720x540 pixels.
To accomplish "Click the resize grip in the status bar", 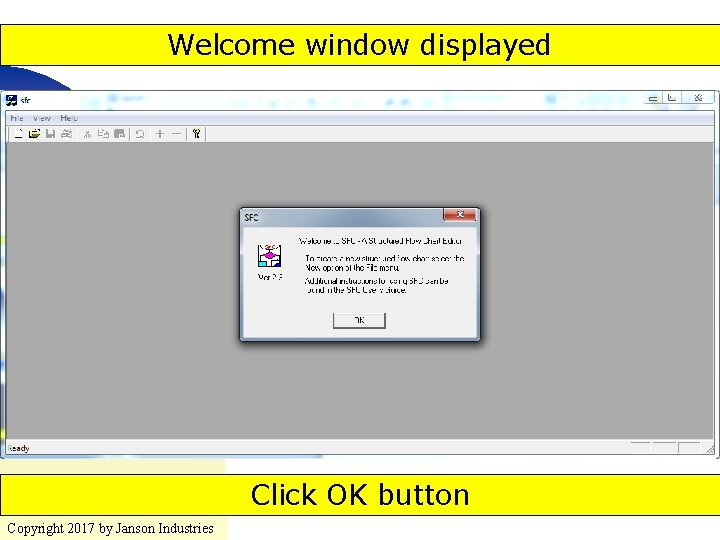I will click(x=709, y=449).
